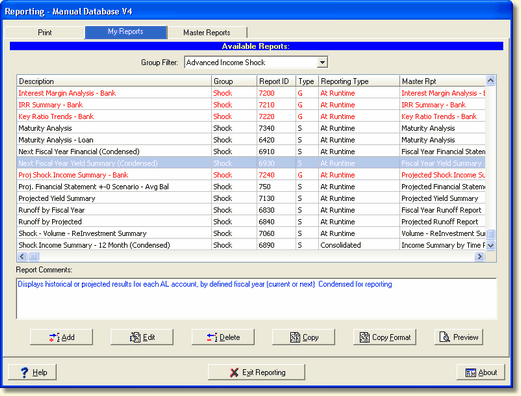Click the About button icon
Image resolution: width=521 pixels, height=396 pixels.
(x=471, y=373)
